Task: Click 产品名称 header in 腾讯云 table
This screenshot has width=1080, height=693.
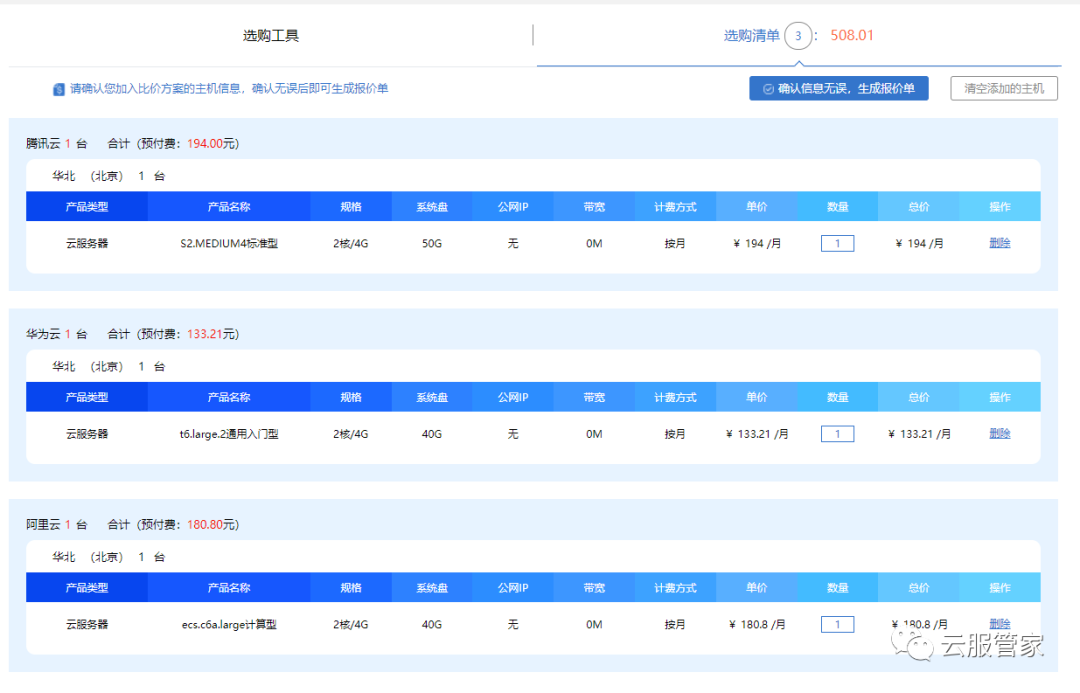Action: (x=229, y=207)
